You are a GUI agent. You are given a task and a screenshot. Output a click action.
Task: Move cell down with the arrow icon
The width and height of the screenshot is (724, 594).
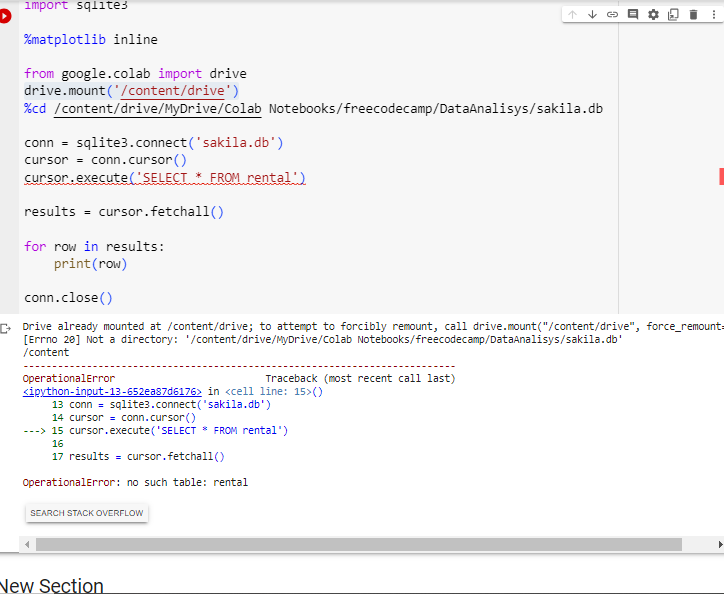592,14
